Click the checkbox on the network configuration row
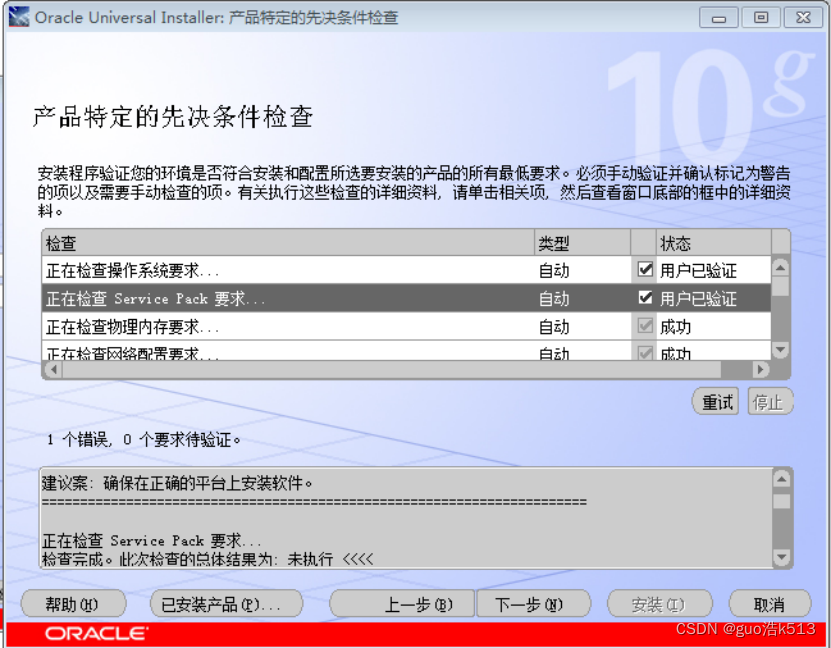The height and width of the screenshot is (648, 831). 645,351
